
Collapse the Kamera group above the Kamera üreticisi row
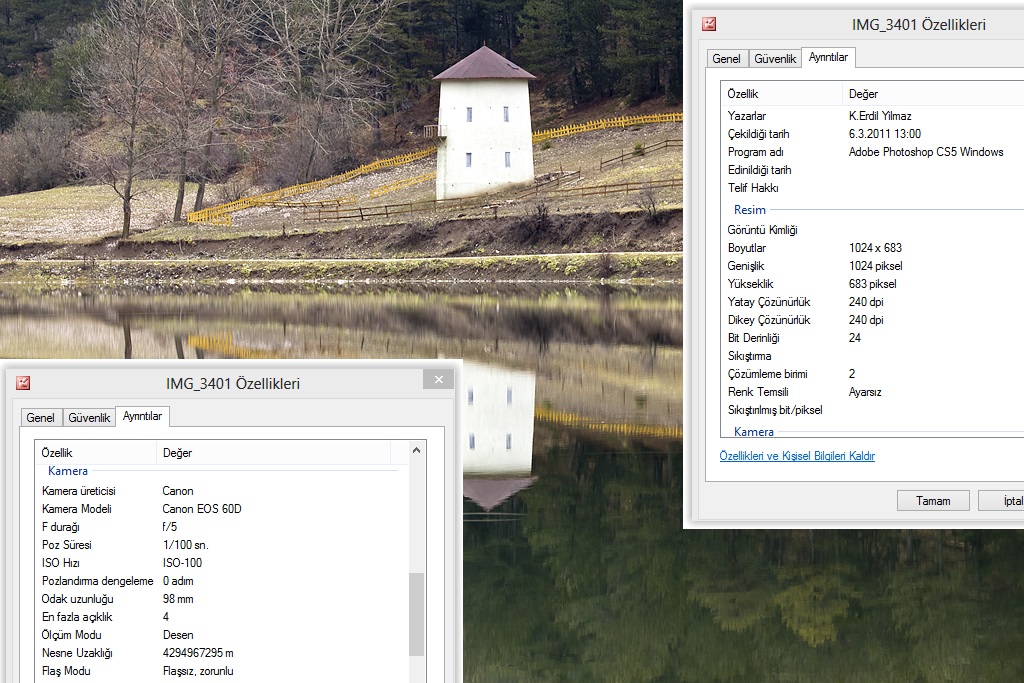click(x=68, y=471)
